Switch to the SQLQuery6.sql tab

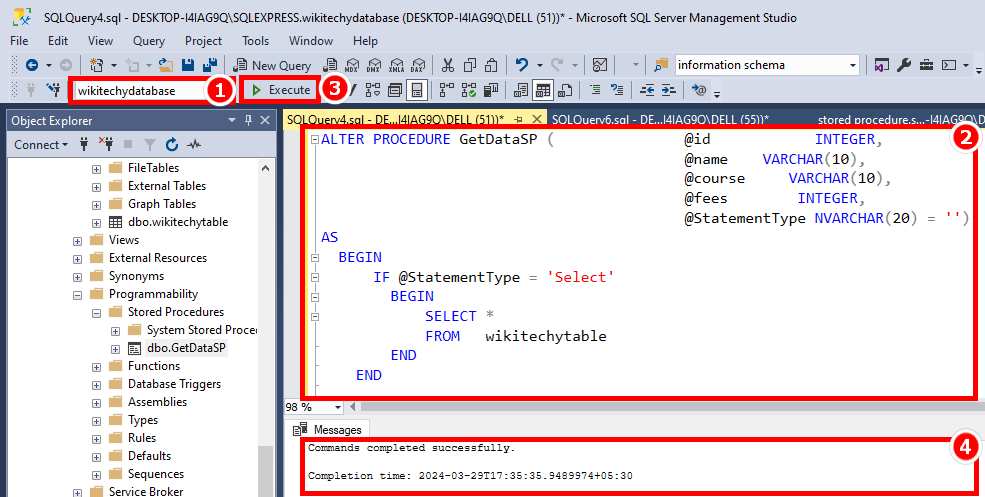pos(640,119)
